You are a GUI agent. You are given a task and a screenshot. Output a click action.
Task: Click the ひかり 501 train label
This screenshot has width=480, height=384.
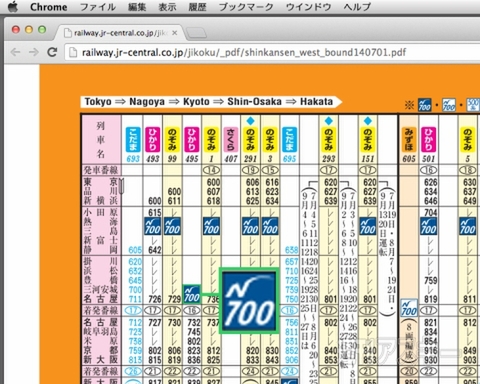(428, 139)
